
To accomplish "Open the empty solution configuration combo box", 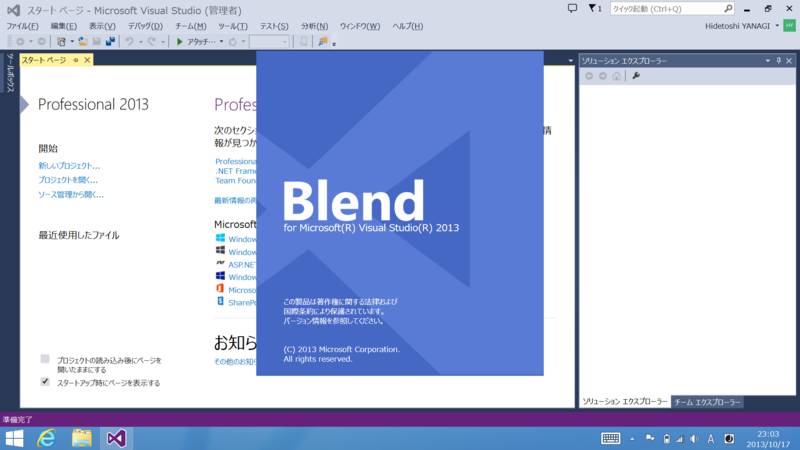I will pos(269,42).
